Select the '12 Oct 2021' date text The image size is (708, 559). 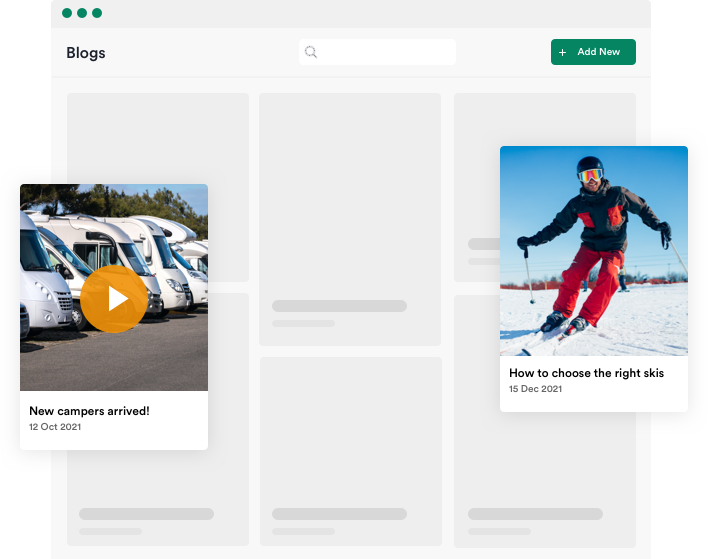[x=55, y=427]
